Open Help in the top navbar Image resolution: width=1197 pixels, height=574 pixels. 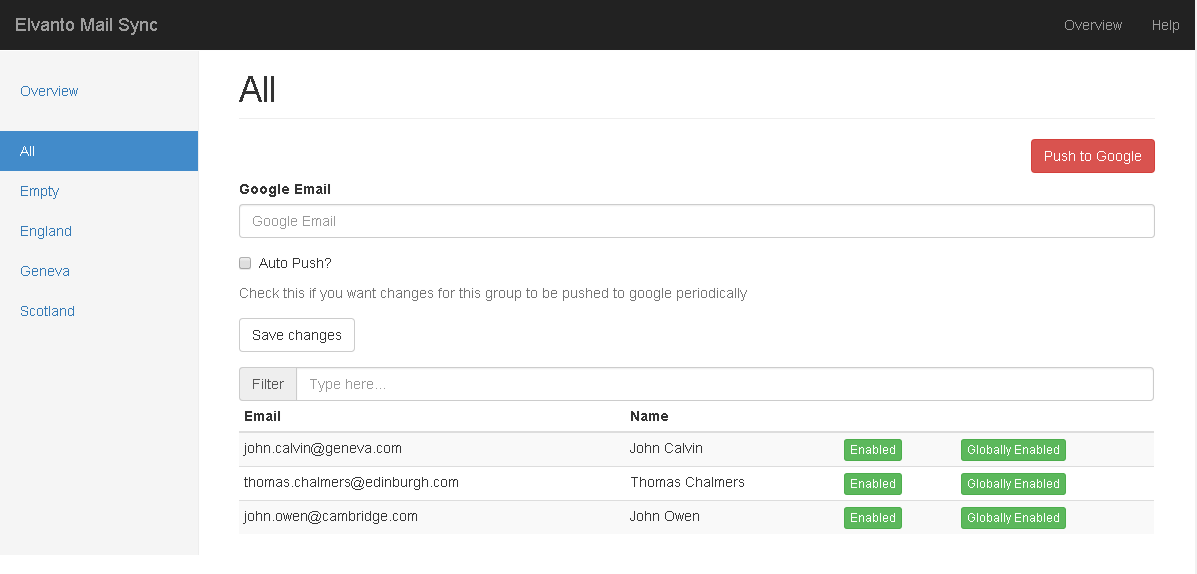[1165, 25]
